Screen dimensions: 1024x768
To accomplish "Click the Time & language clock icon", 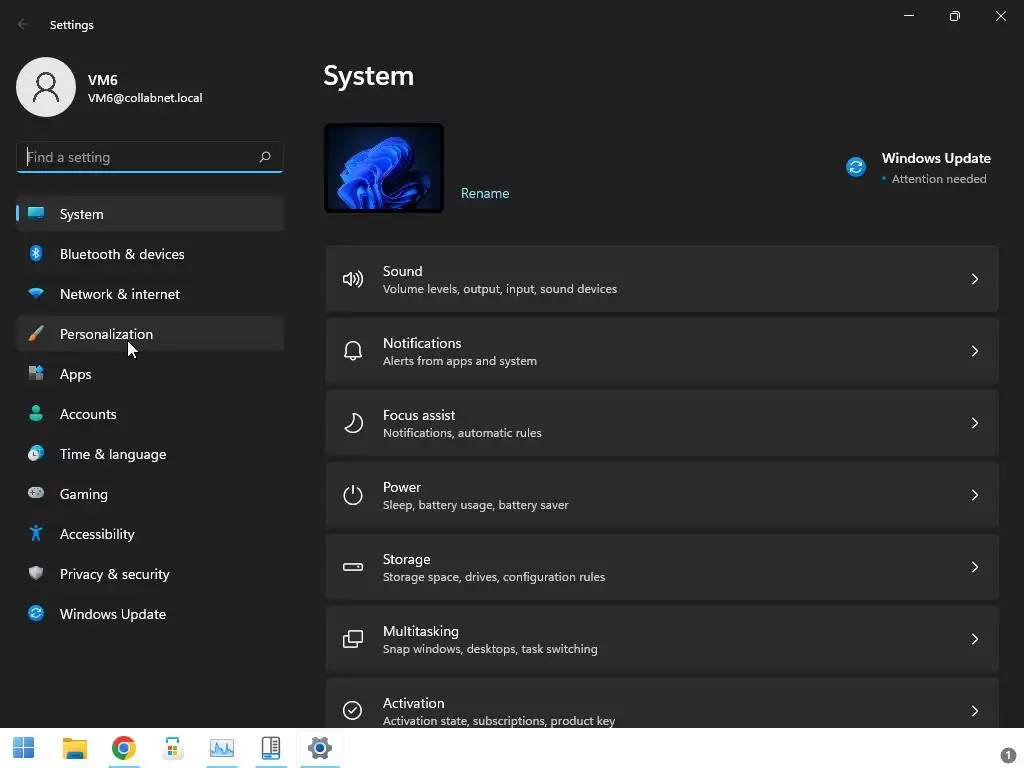I will point(36,453).
